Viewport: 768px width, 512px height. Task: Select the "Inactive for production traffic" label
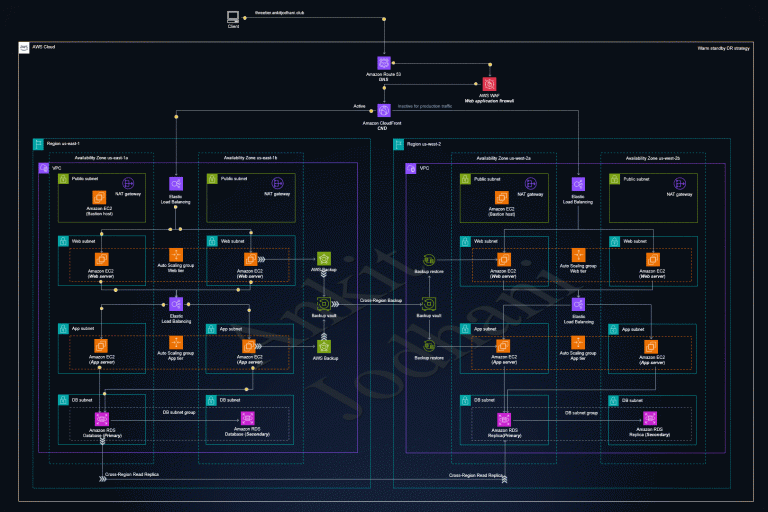click(x=425, y=106)
